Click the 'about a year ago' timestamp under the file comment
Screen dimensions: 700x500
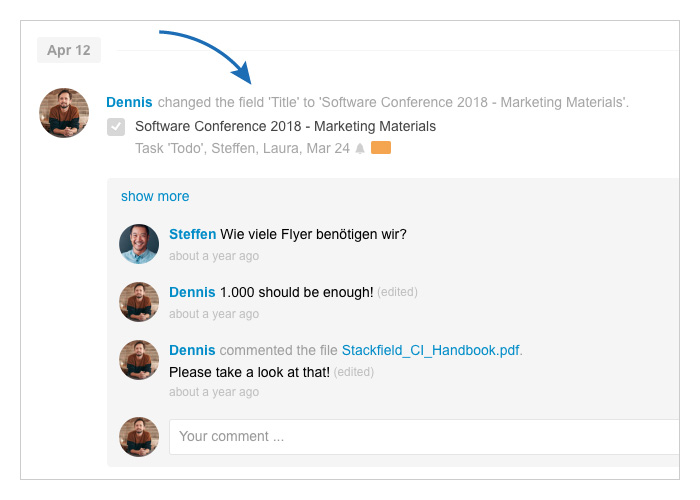coord(214,392)
